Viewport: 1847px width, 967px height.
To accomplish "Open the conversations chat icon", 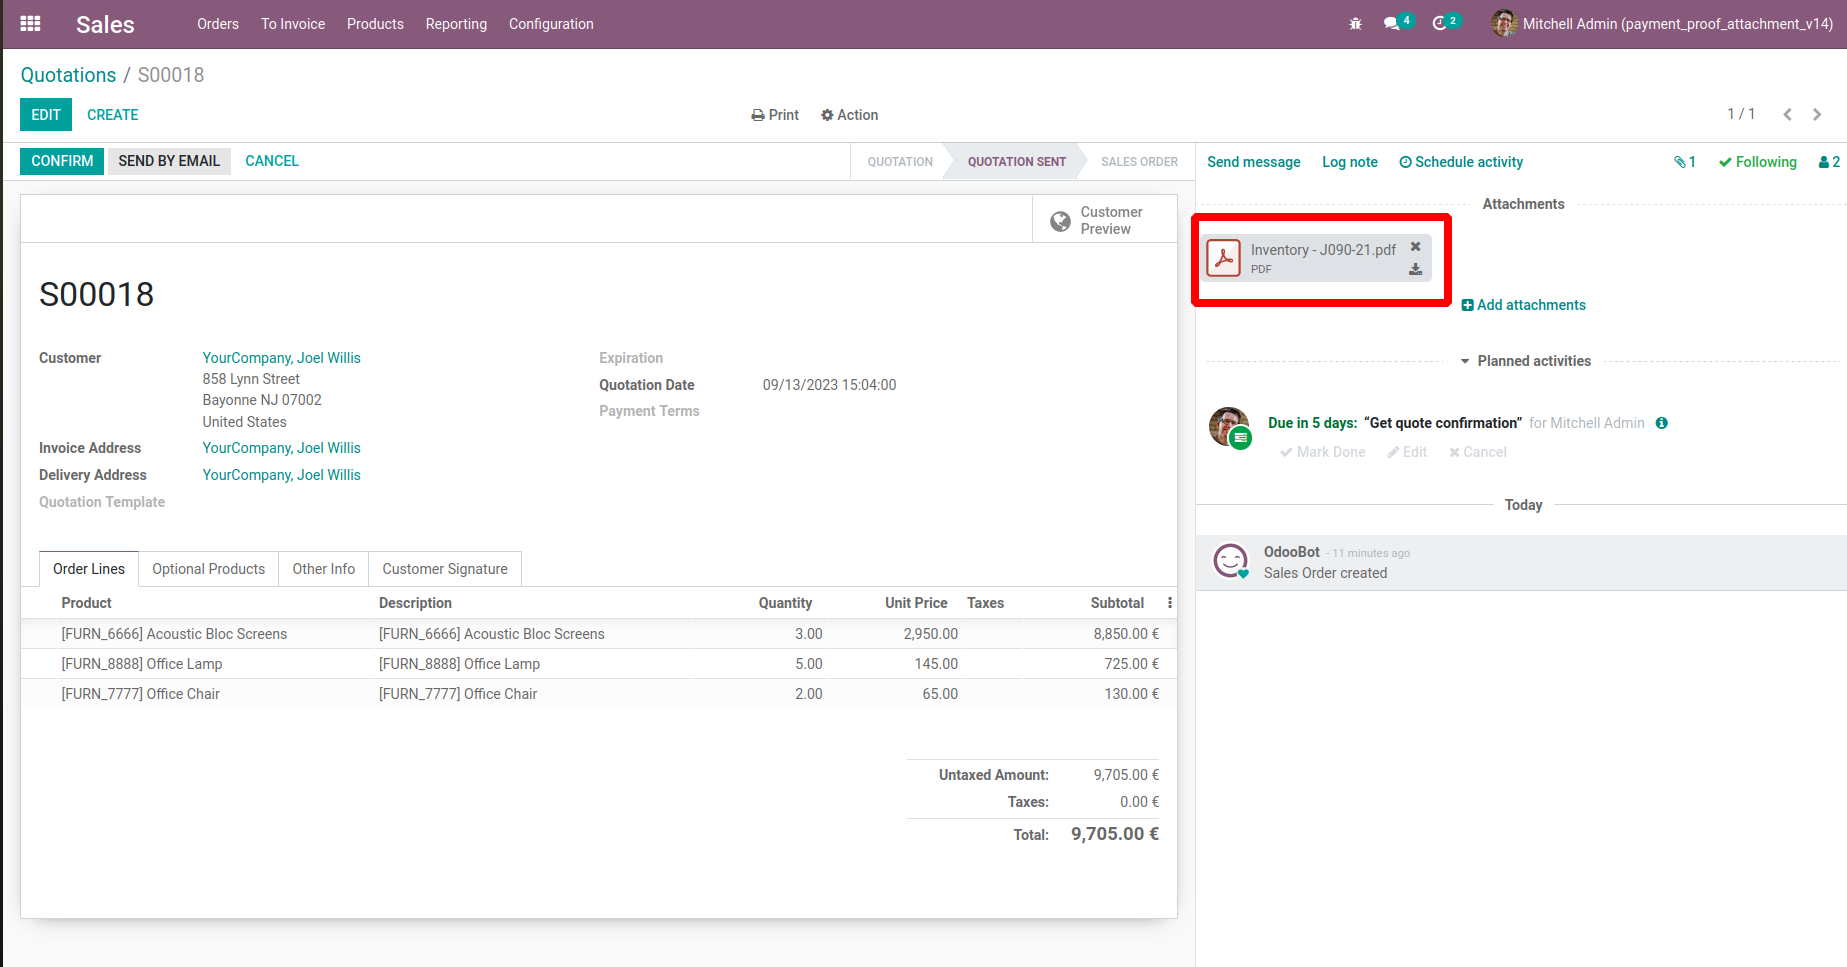I will click(x=1391, y=24).
